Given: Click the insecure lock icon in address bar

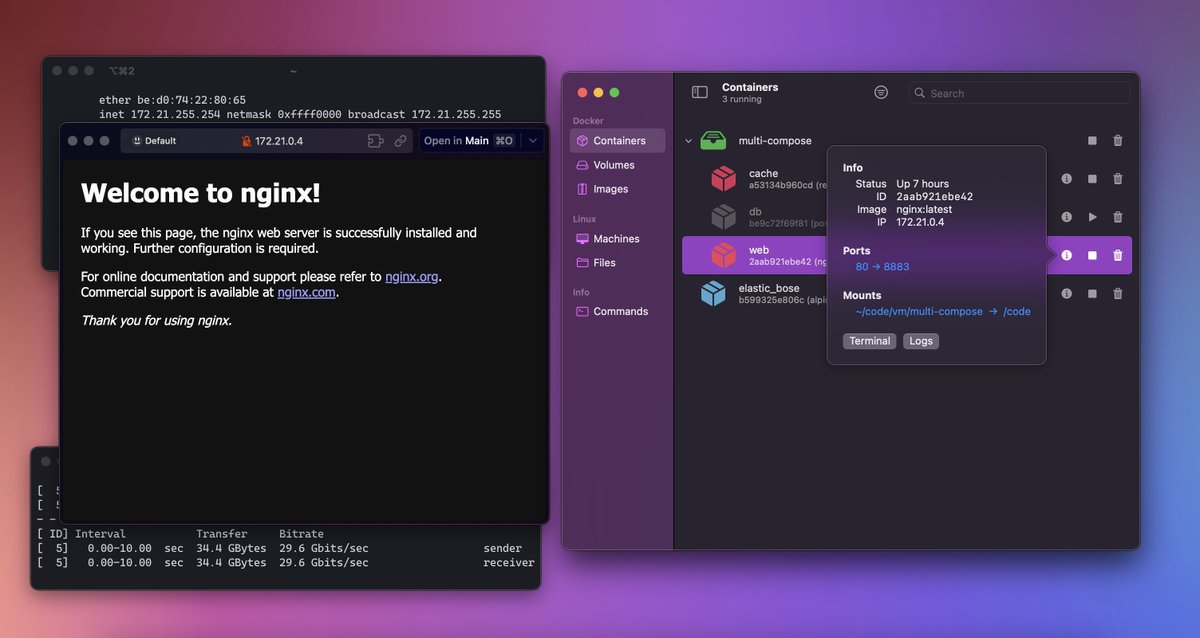Looking at the screenshot, I should (x=247, y=141).
